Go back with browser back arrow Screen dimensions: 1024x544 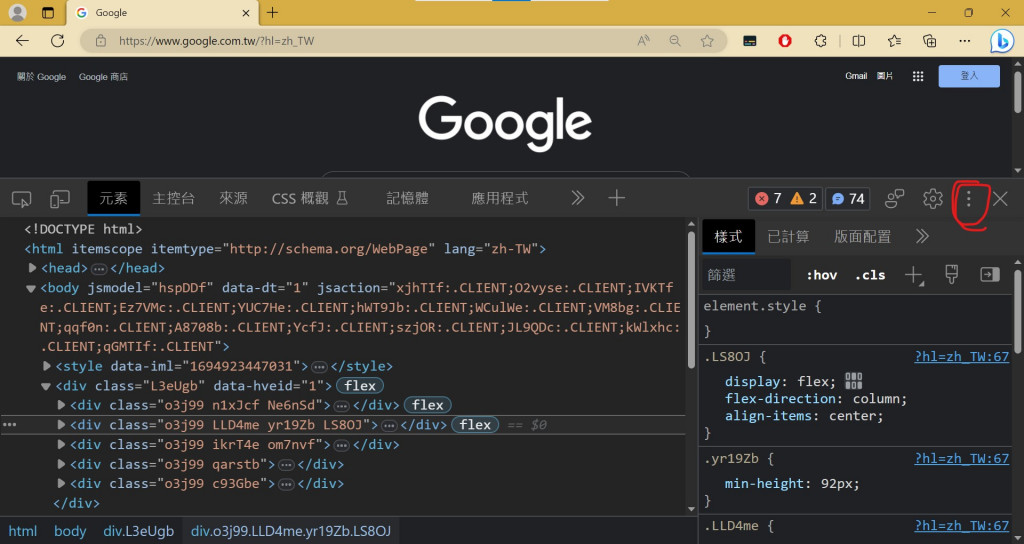[22, 40]
